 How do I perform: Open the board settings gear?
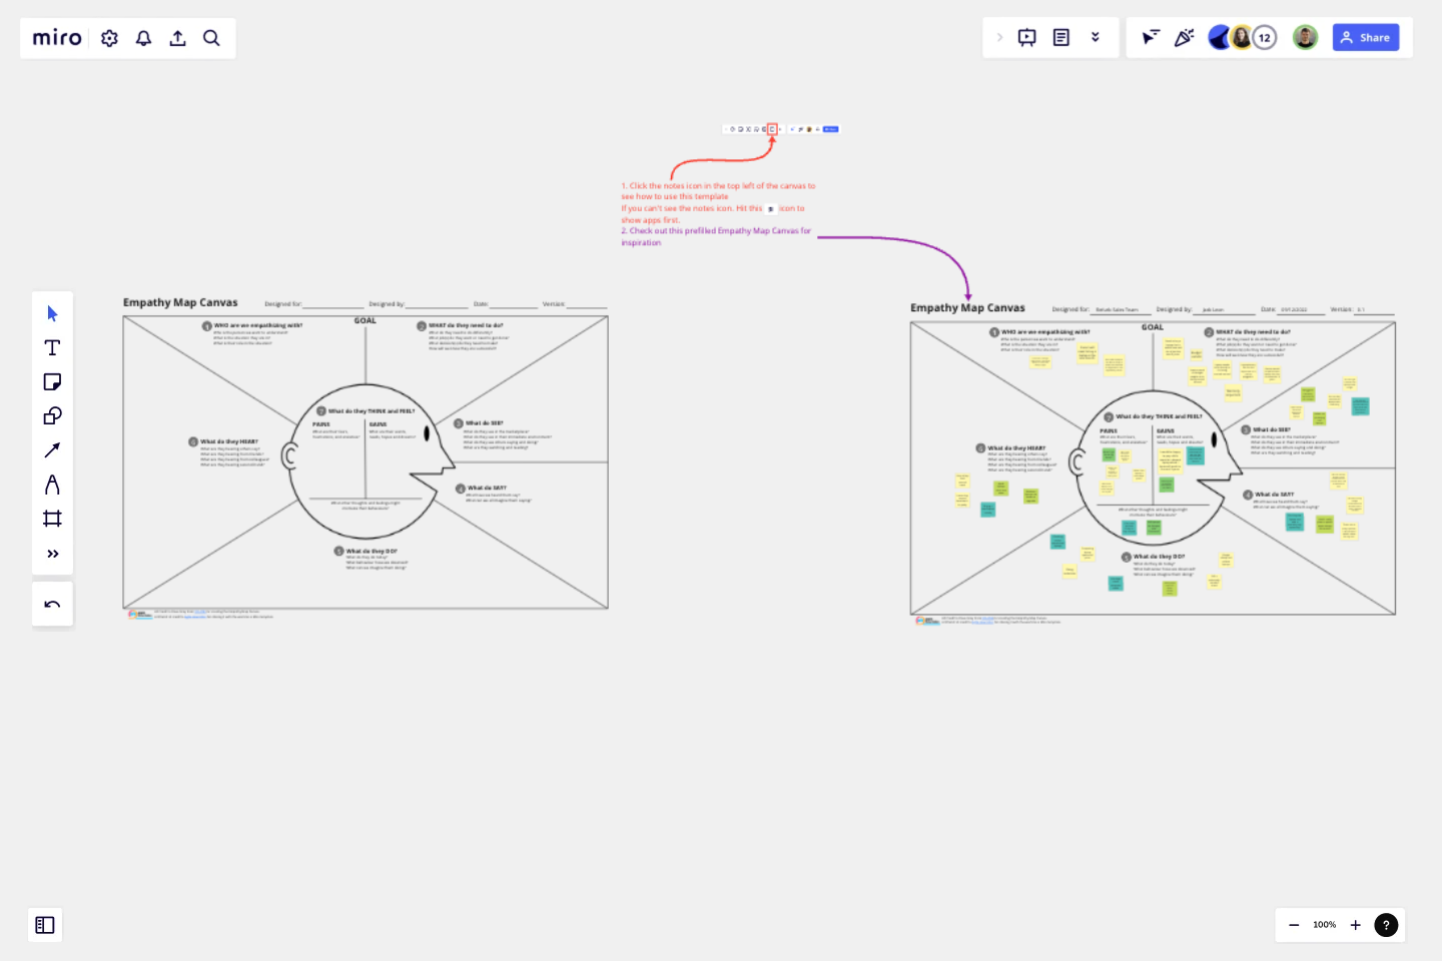click(109, 37)
